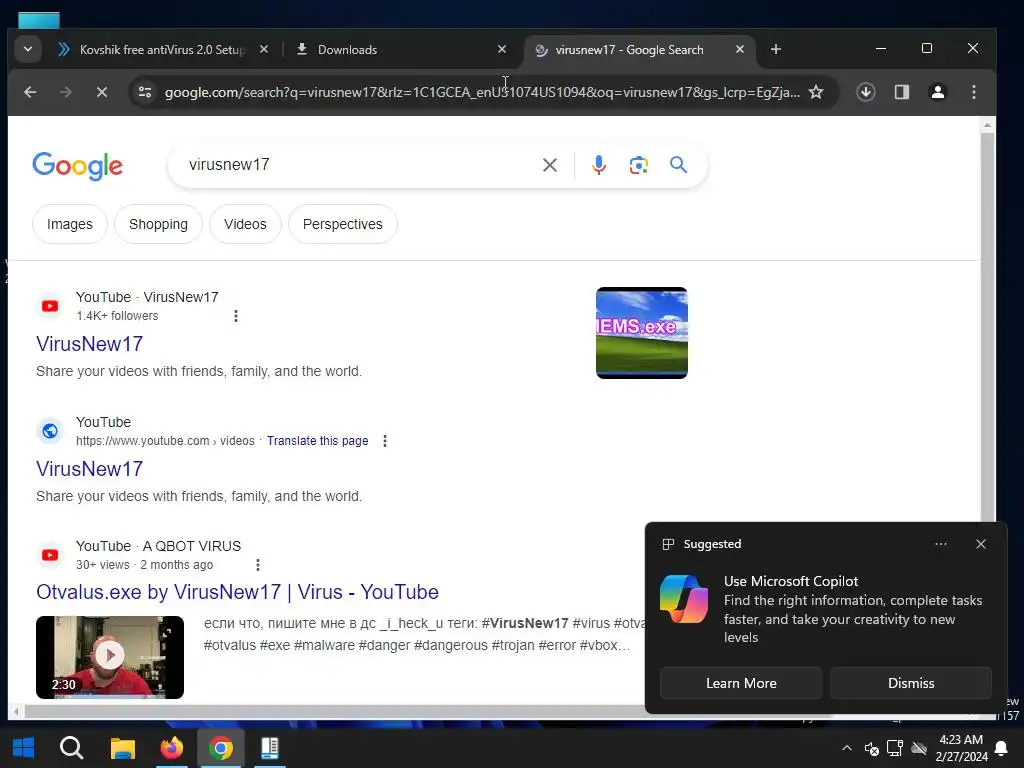Select the virusnew17 Google Search tab
This screenshot has width=1024, height=768.
pos(629,50)
